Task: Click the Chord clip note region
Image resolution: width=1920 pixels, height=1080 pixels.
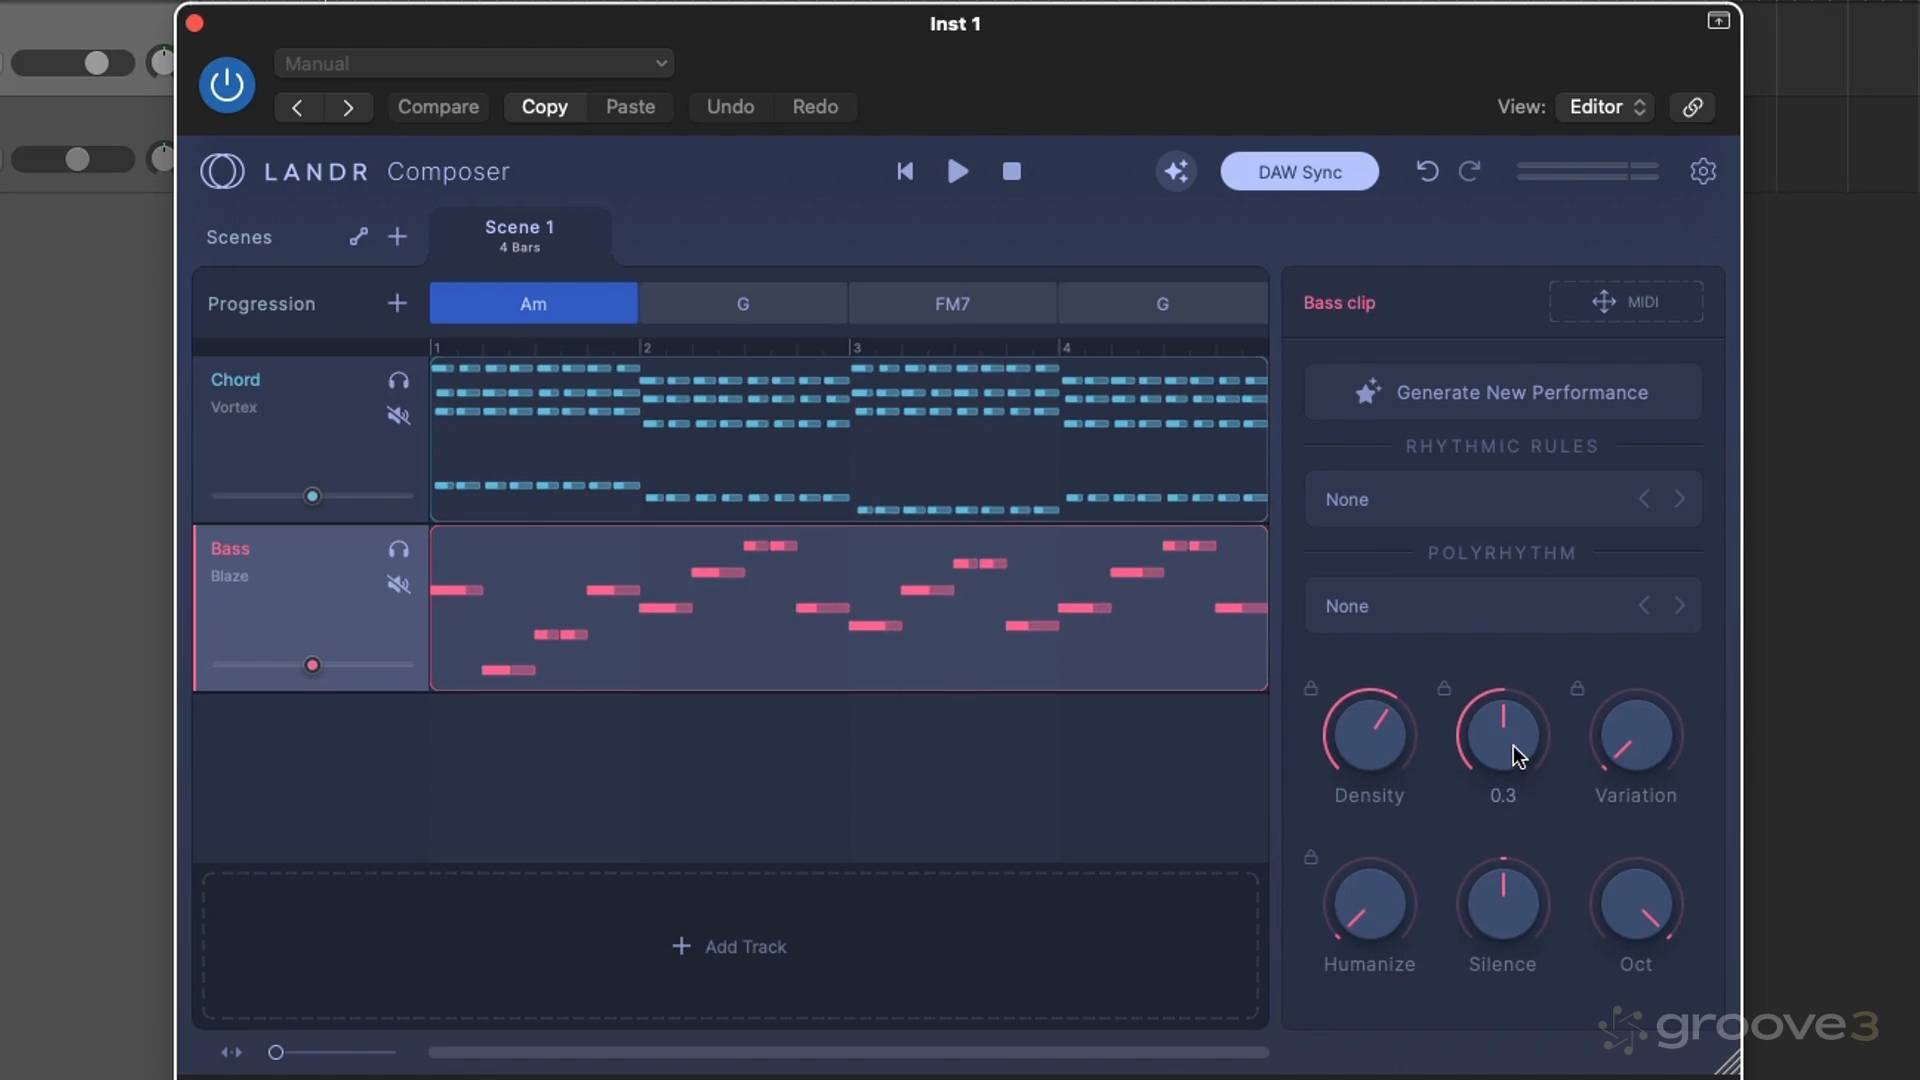Action: pyautogui.click(x=849, y=439)
